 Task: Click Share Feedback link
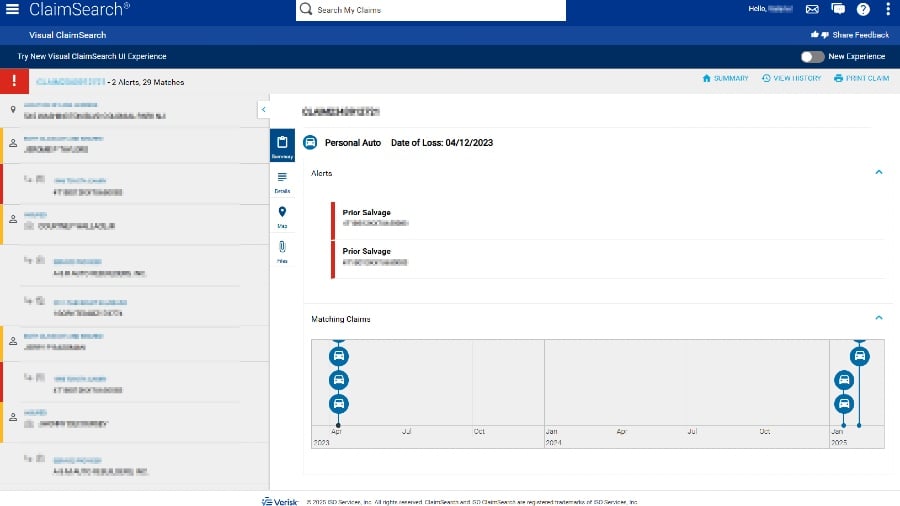(849, 35)
